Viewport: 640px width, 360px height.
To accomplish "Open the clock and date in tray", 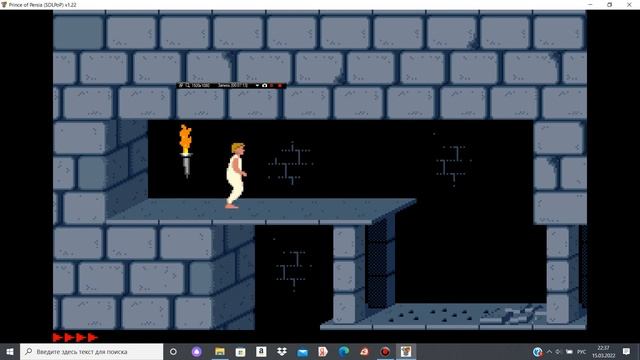I will click(604, 352).
